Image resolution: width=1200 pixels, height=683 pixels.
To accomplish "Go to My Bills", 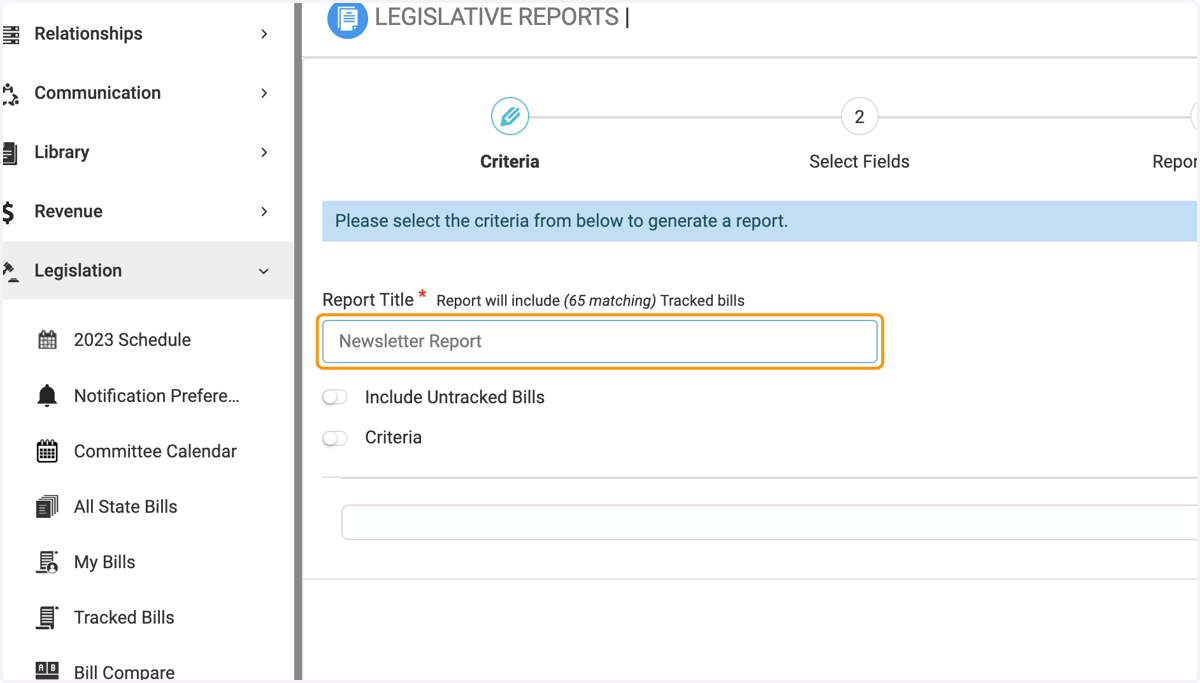I will [x=104, y=562].
